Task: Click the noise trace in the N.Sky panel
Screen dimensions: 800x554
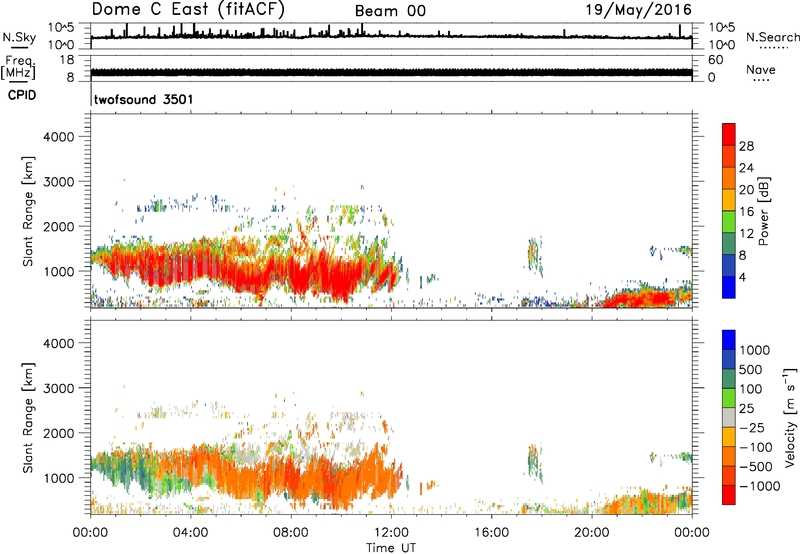Action: coord(391,36)
